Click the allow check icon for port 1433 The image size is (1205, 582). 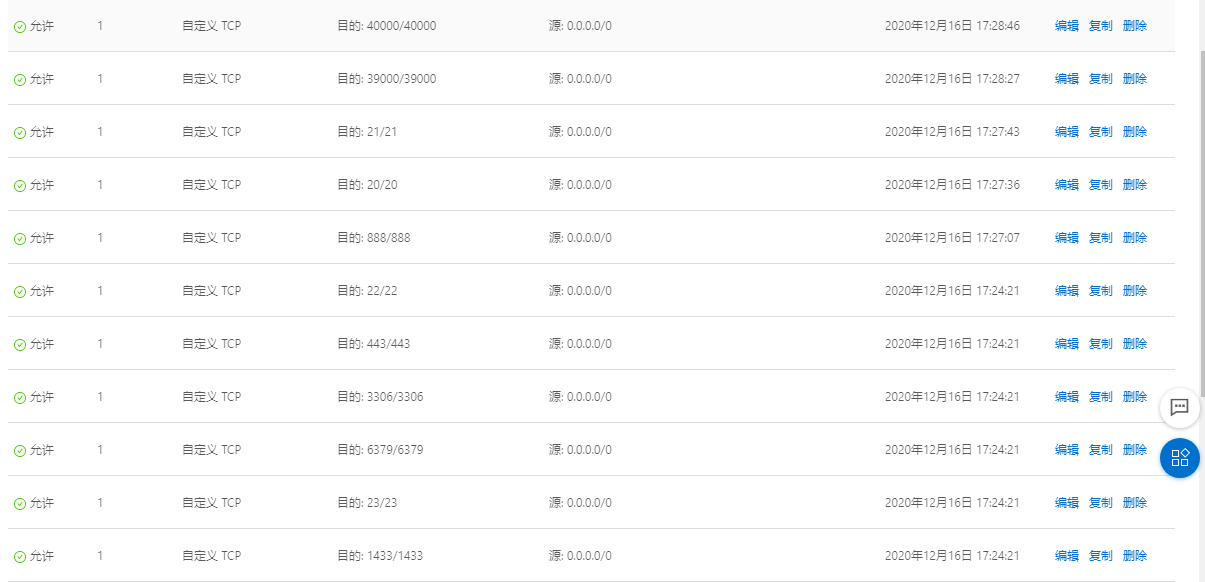(x=20, y=557)
